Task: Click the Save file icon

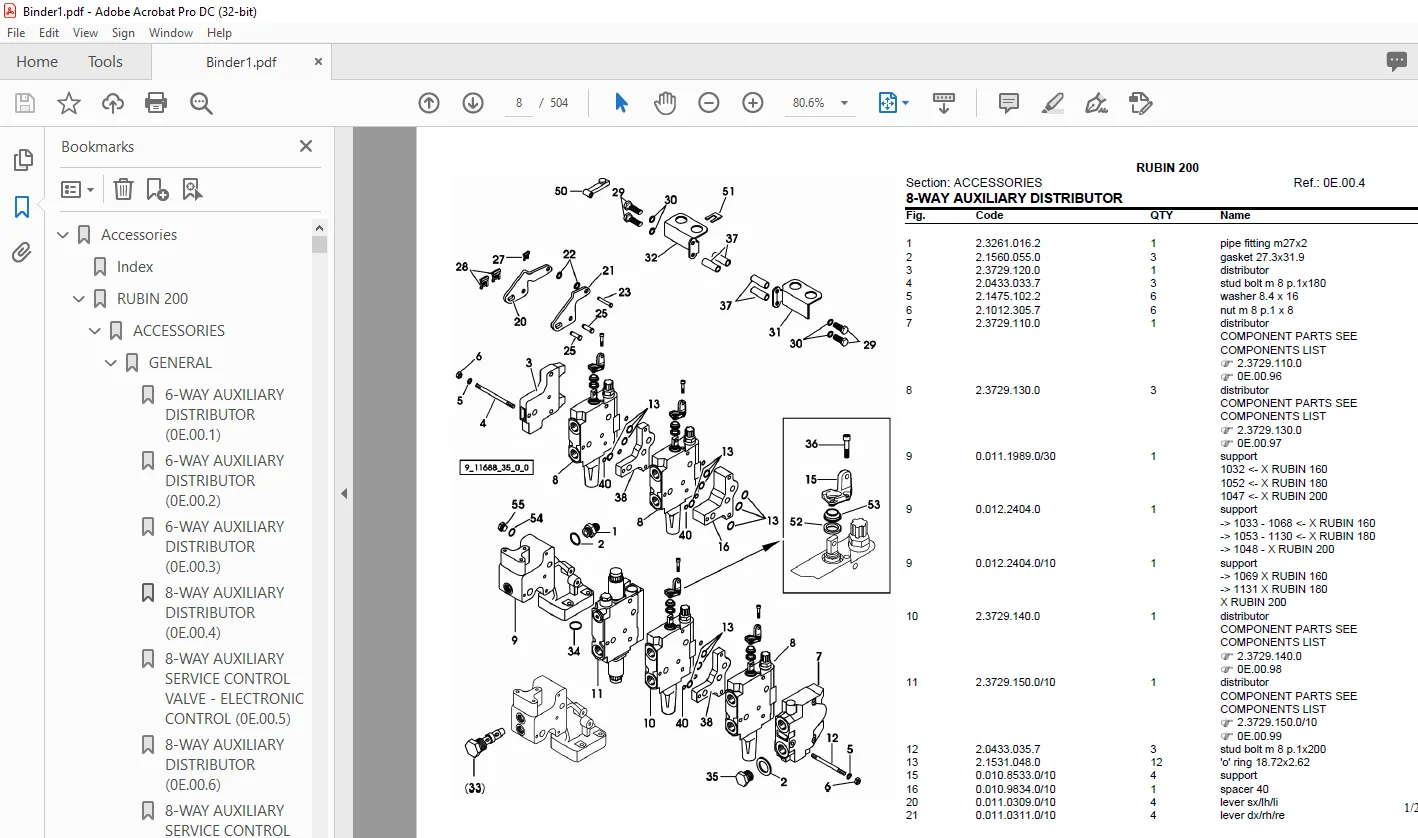Action: (x=25, y=103)
